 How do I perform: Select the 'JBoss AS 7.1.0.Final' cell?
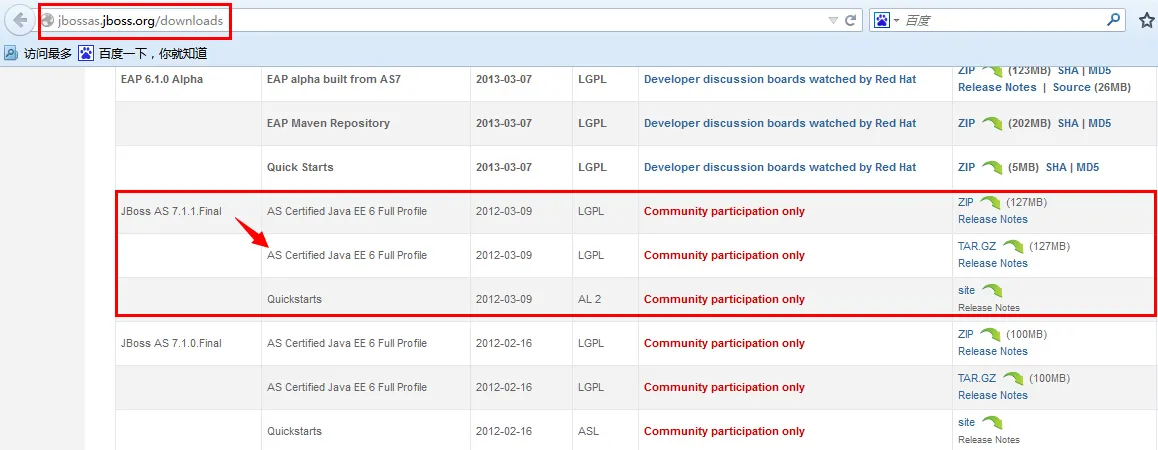pyautogui.click(x=171, y=344)
